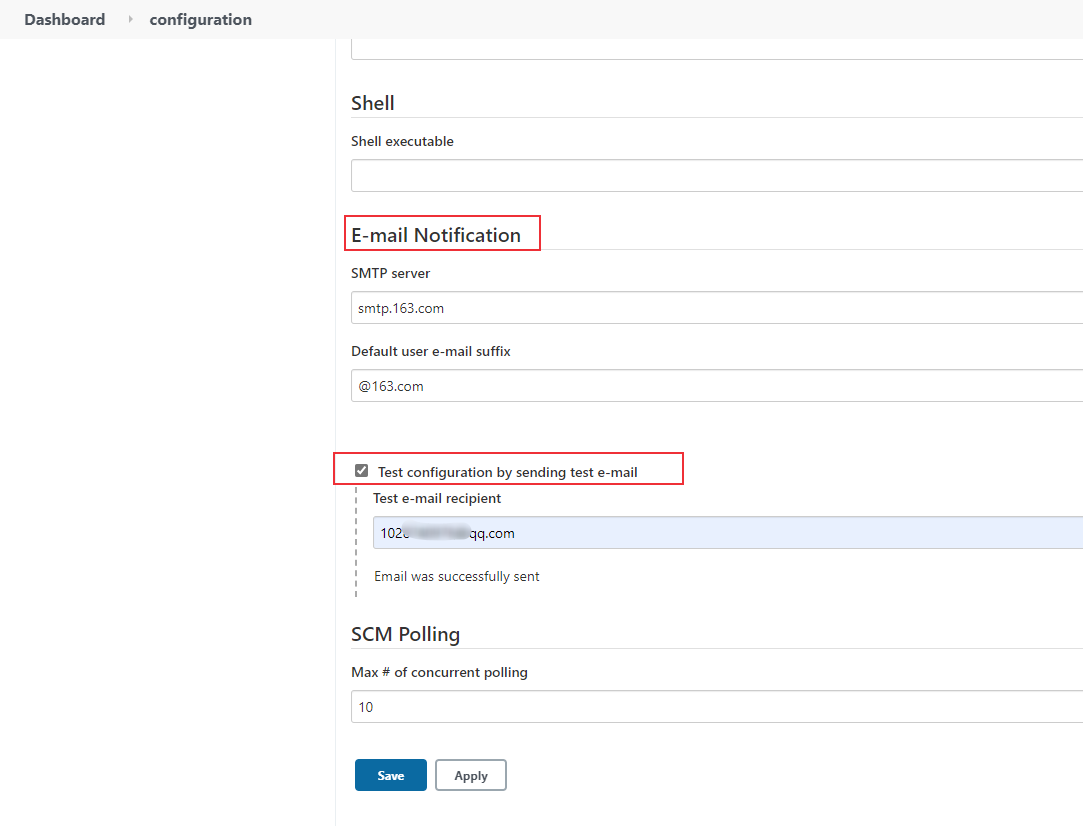Image resolution: width=1083 pixels, height=826 pixels.
Task: Click the Shell executable input field
Action: (717, 175)
